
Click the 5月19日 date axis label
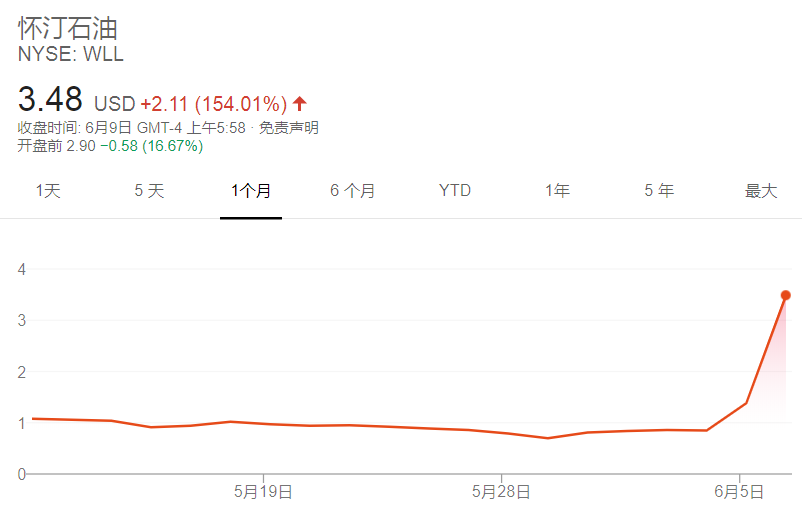[x=263, y=492]
